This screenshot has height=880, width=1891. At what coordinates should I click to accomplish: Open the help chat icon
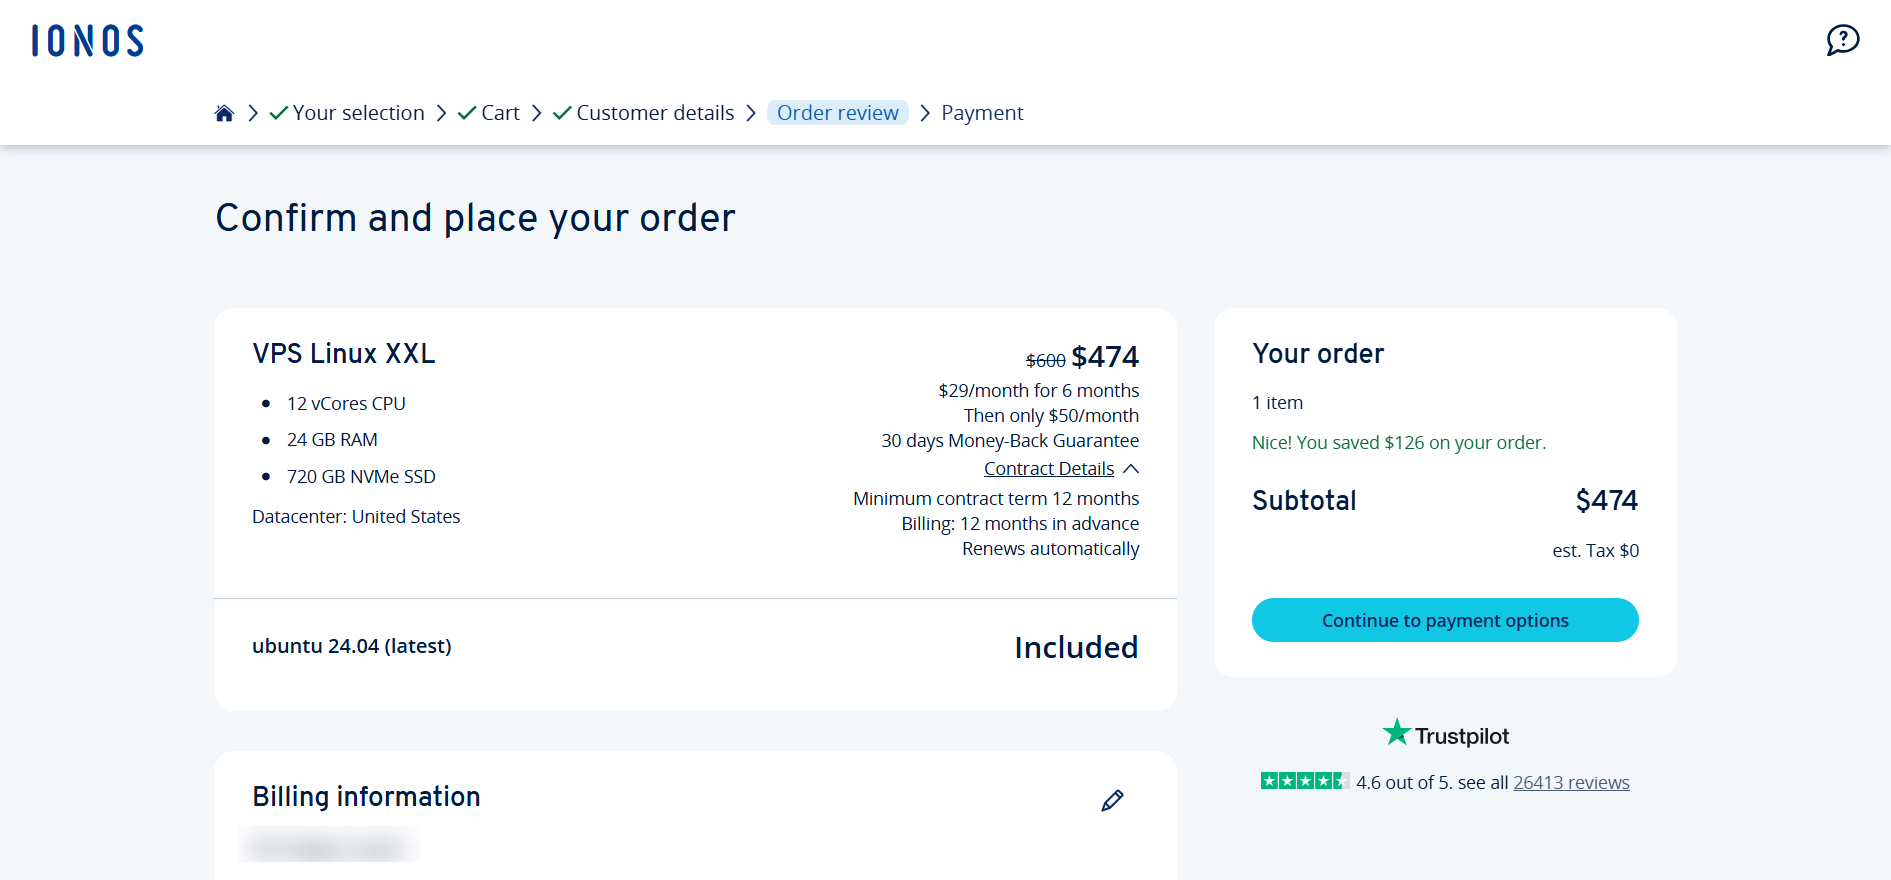coord(1842,40)
